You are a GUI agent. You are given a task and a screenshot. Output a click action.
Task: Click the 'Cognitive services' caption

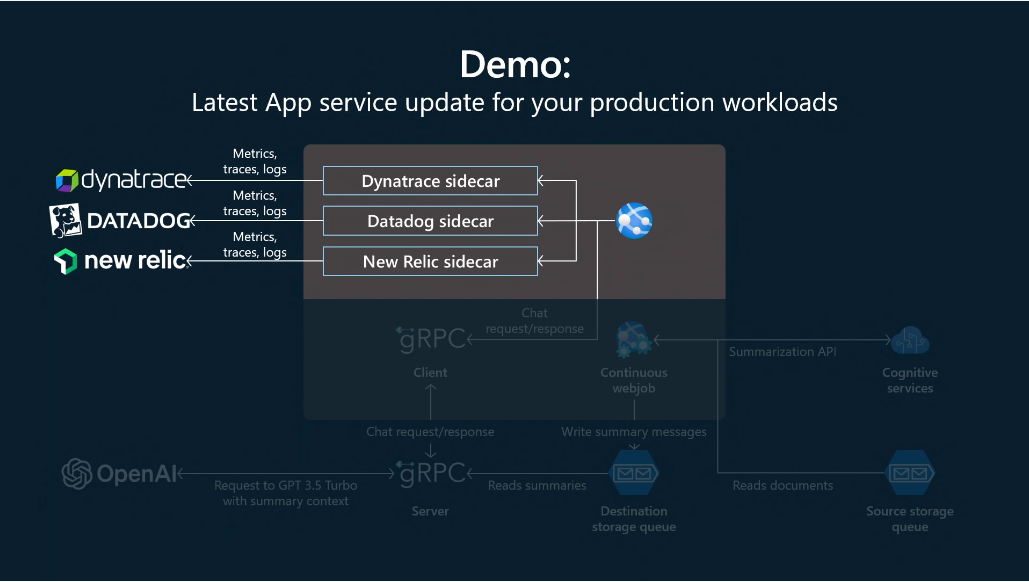point(910,380)
